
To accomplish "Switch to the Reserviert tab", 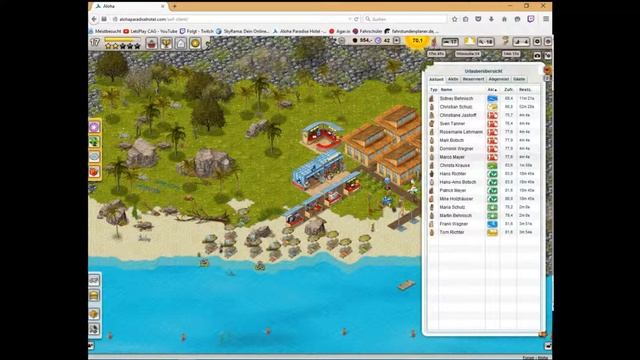I will [x=473, y=79].
